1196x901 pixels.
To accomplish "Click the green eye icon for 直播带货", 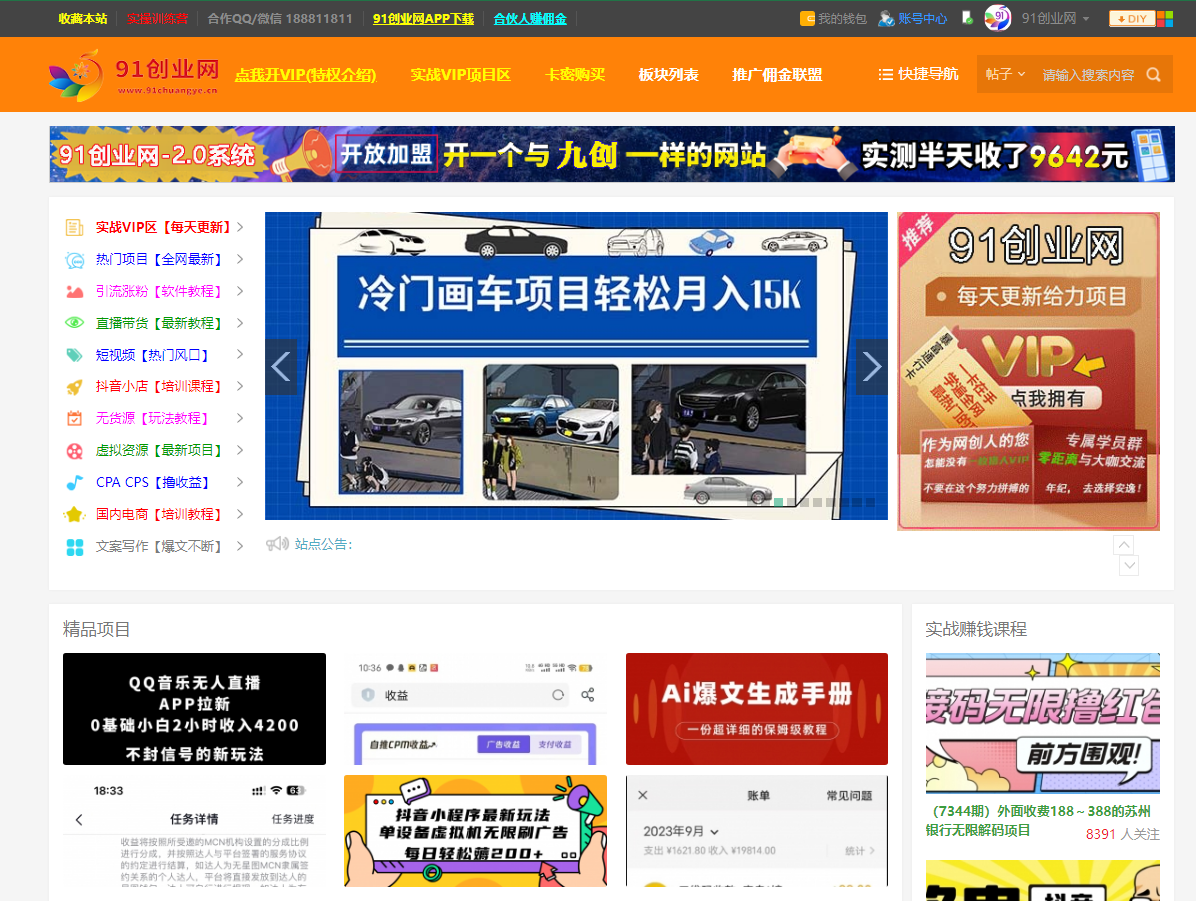I will (x=74, y=323).
